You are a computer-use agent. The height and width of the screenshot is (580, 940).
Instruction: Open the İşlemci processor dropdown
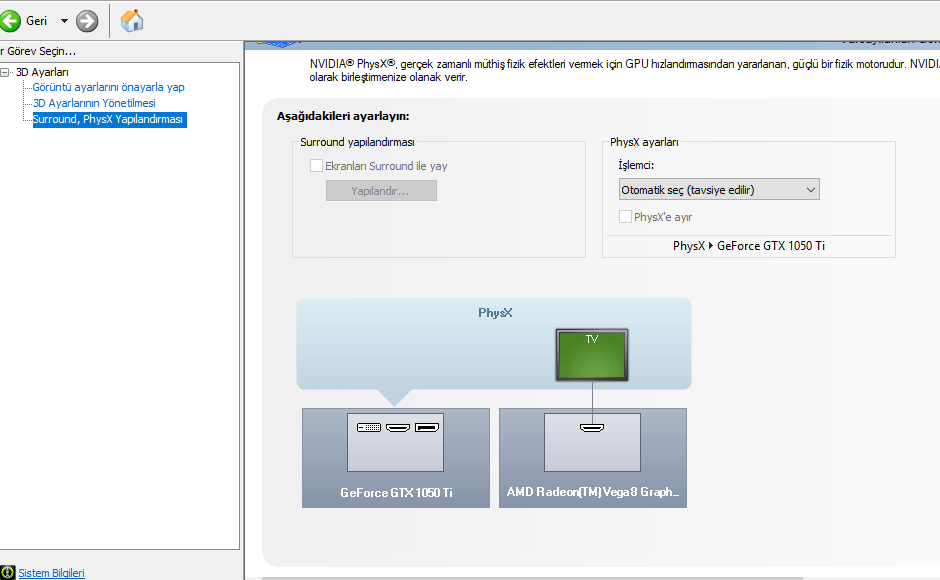pyautogui.click(x=719, y=190)
